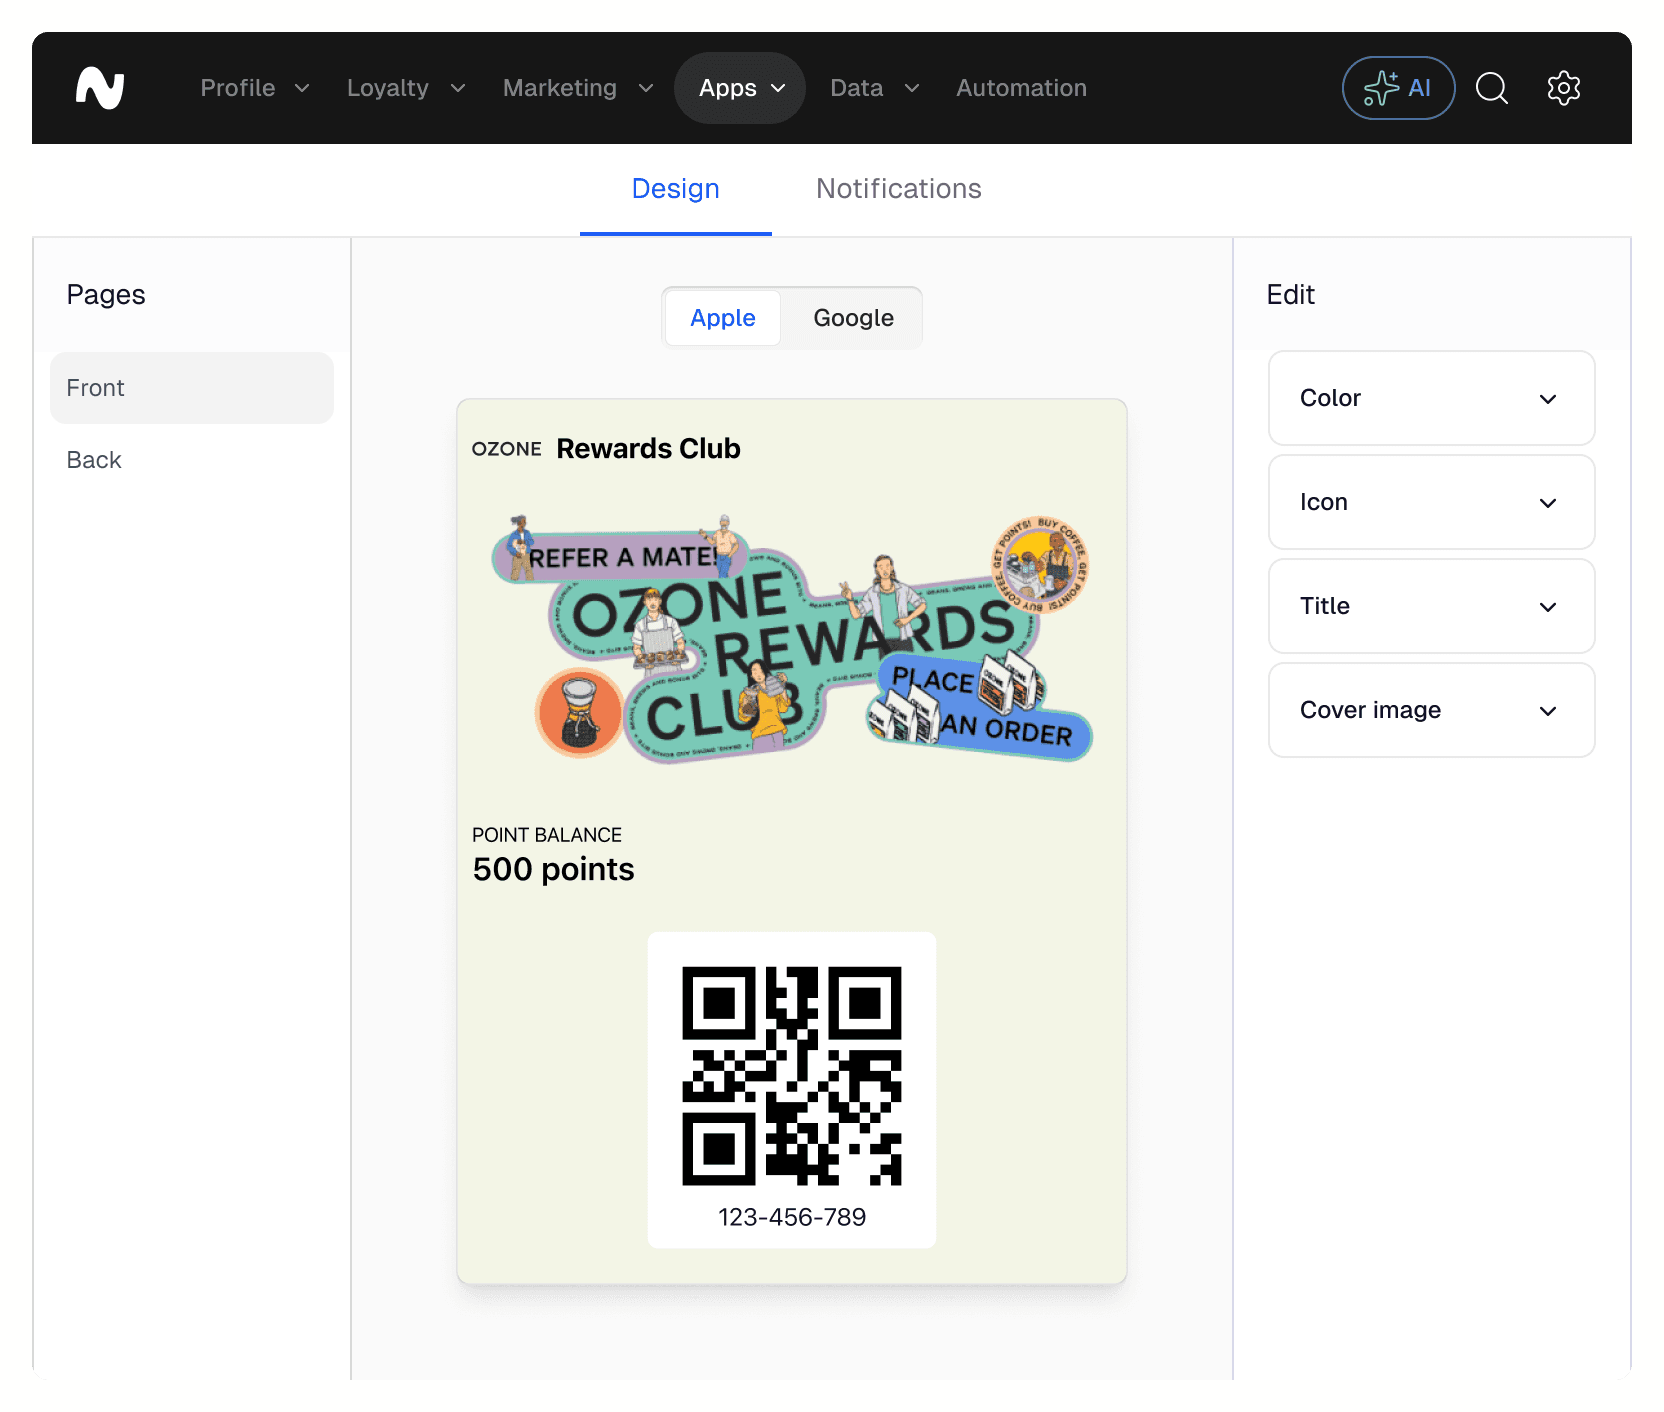Screen dimensions: 1664x1412
Task: Open the Profile menu
Action: coord(255,88)
